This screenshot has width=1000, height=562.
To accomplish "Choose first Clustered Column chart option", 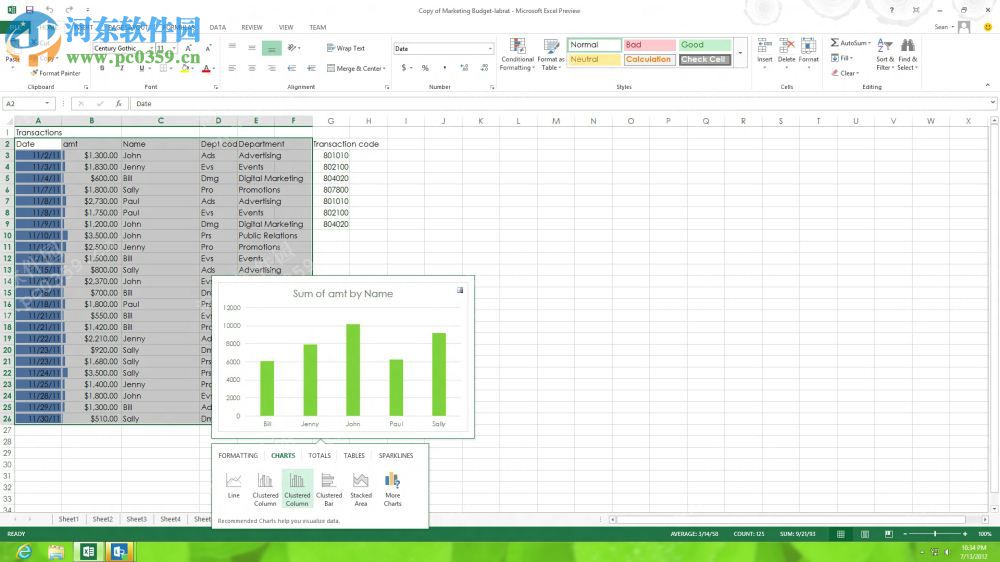I will click(x=265, y=489).
